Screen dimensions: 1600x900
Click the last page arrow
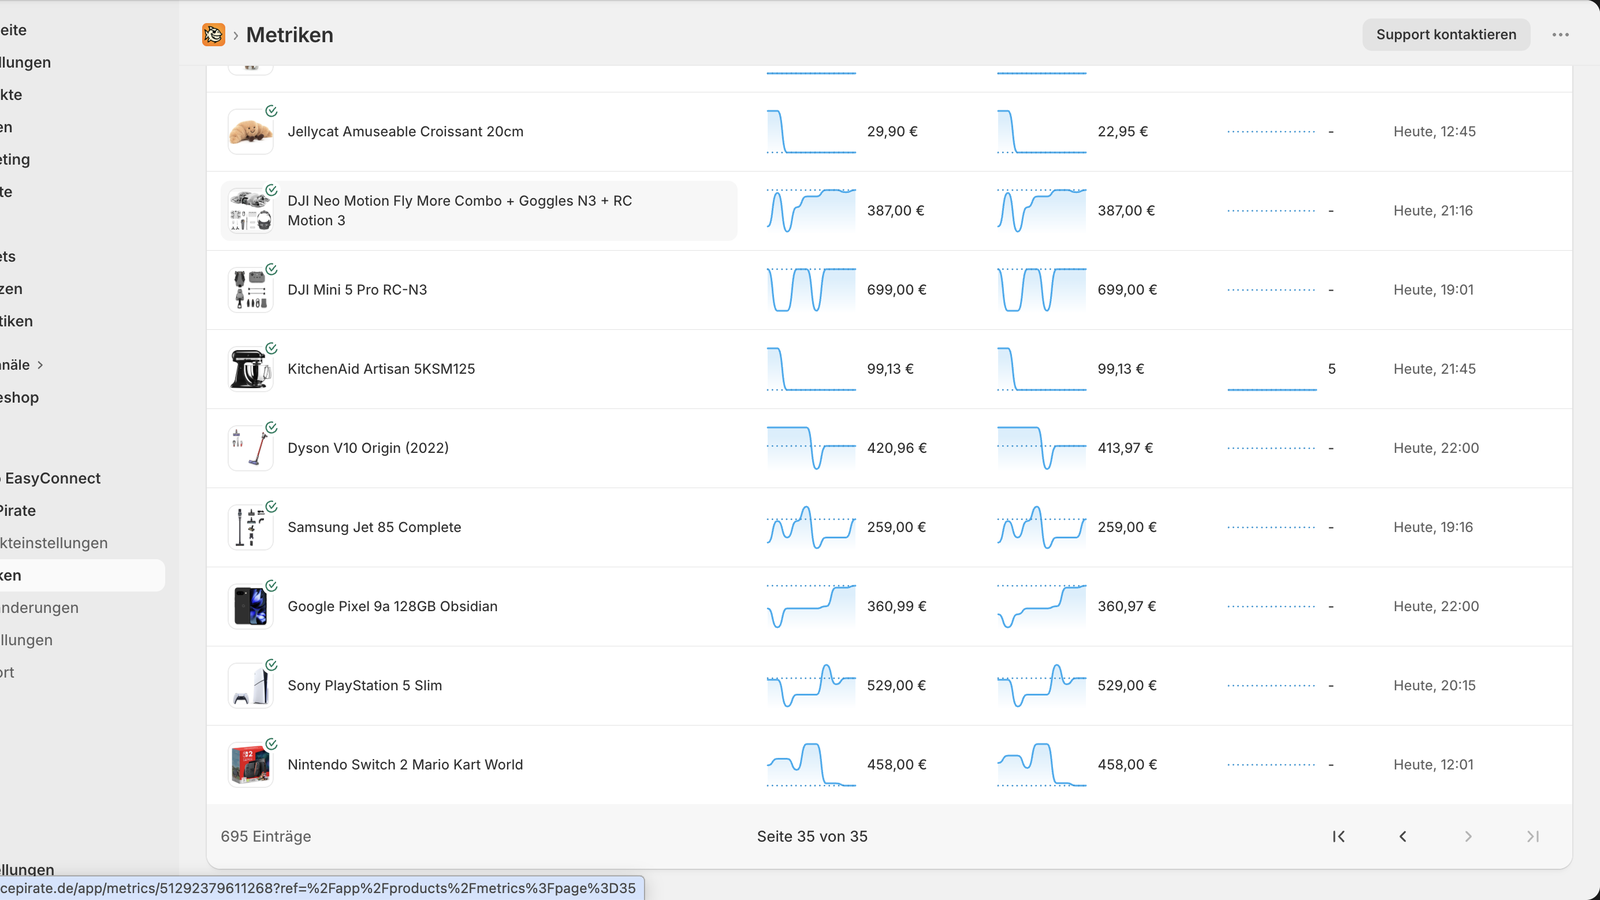[x=1533, y=836]
